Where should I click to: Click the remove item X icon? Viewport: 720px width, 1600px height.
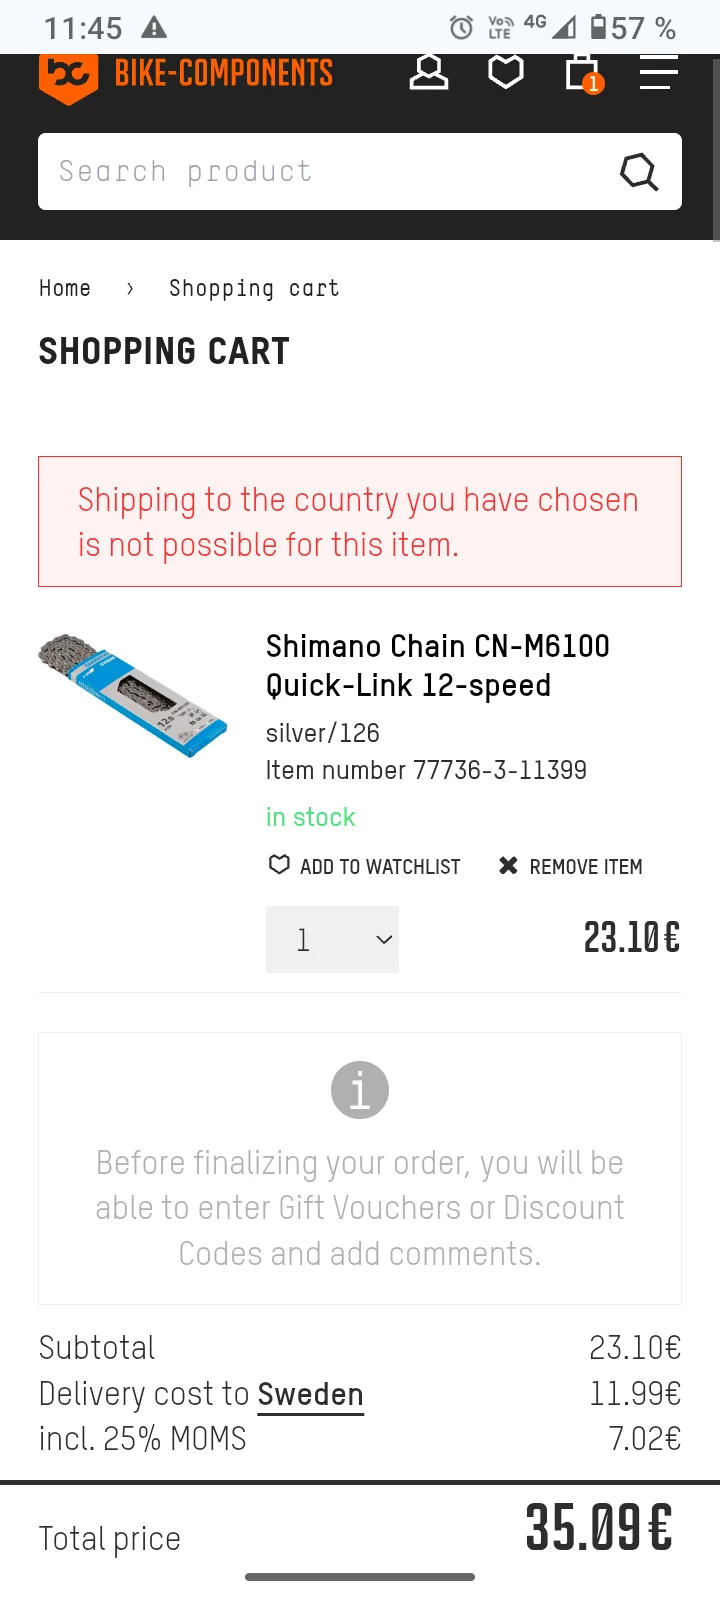click(x=508, y=866)
